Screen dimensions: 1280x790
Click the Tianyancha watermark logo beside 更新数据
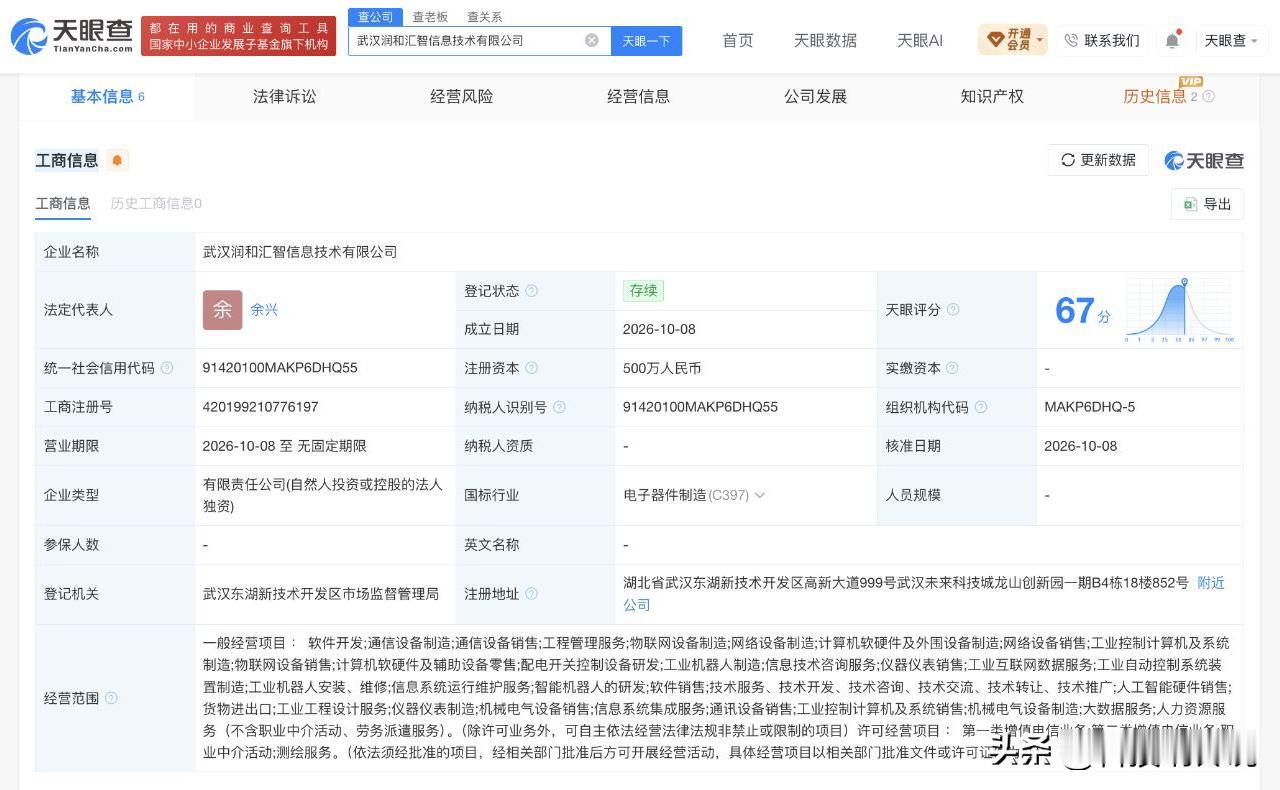pos(1204,160)
